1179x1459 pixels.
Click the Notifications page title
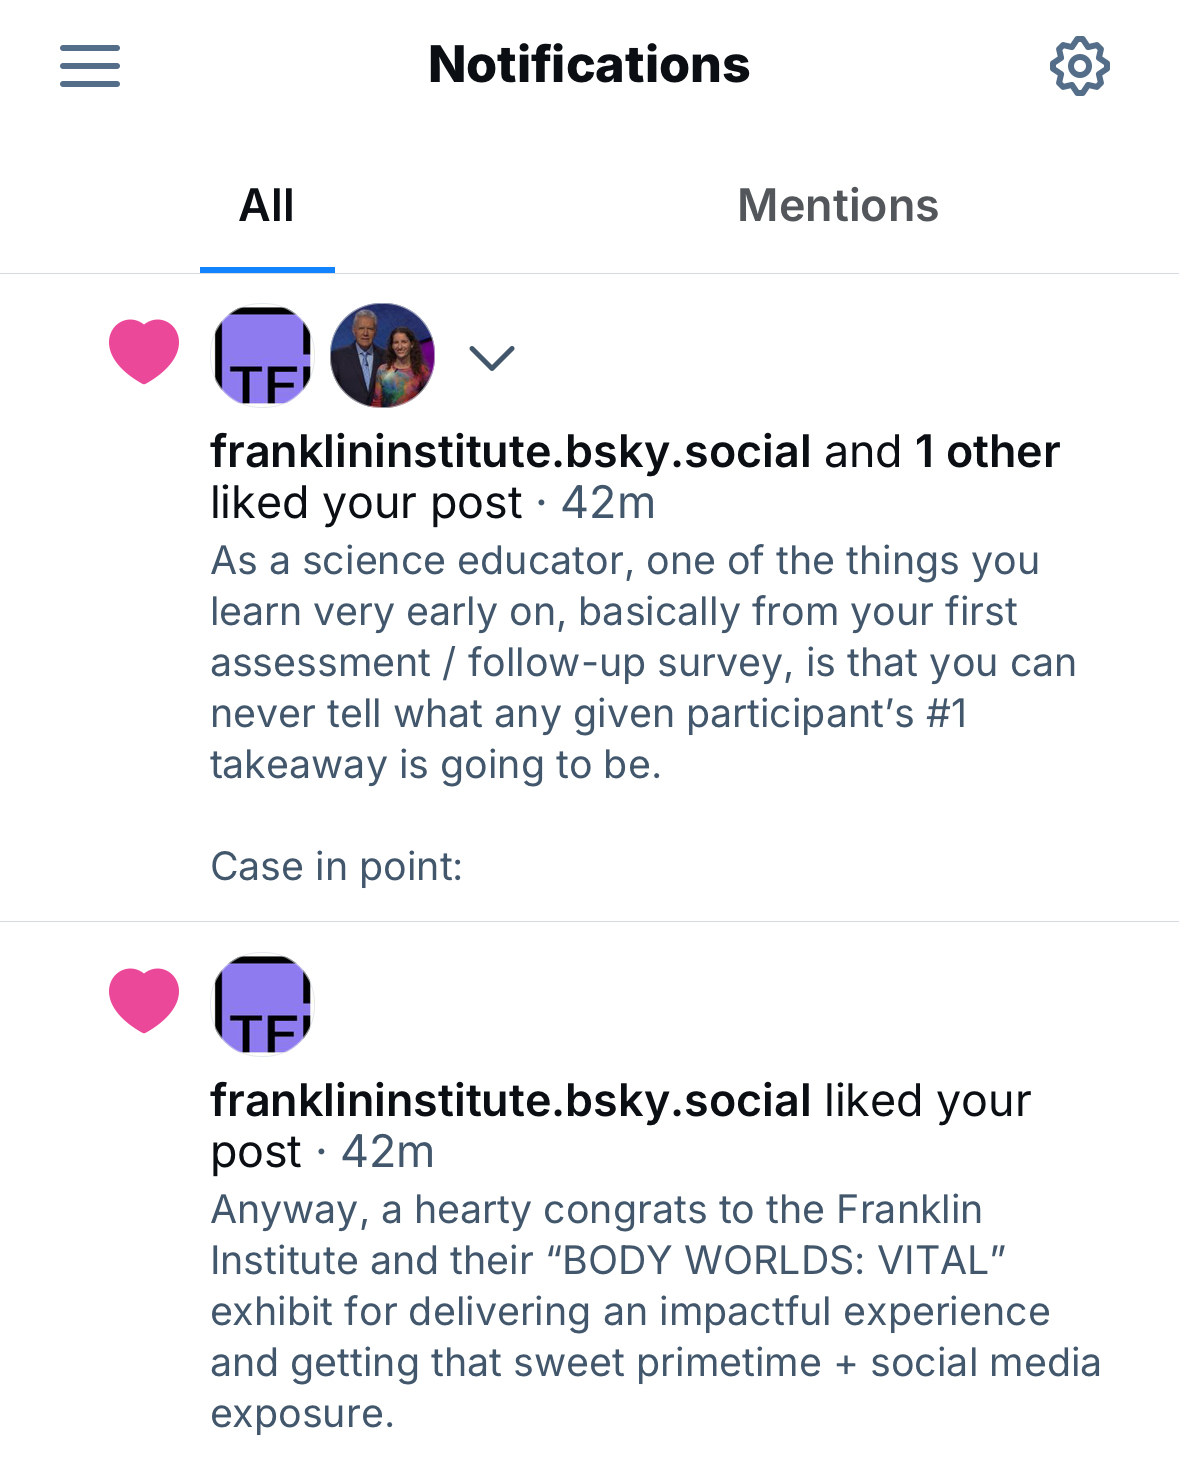click(589, 65)
